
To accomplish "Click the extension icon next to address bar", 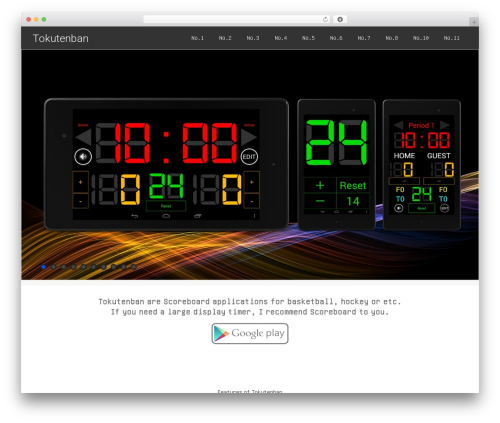I will 340,19.
